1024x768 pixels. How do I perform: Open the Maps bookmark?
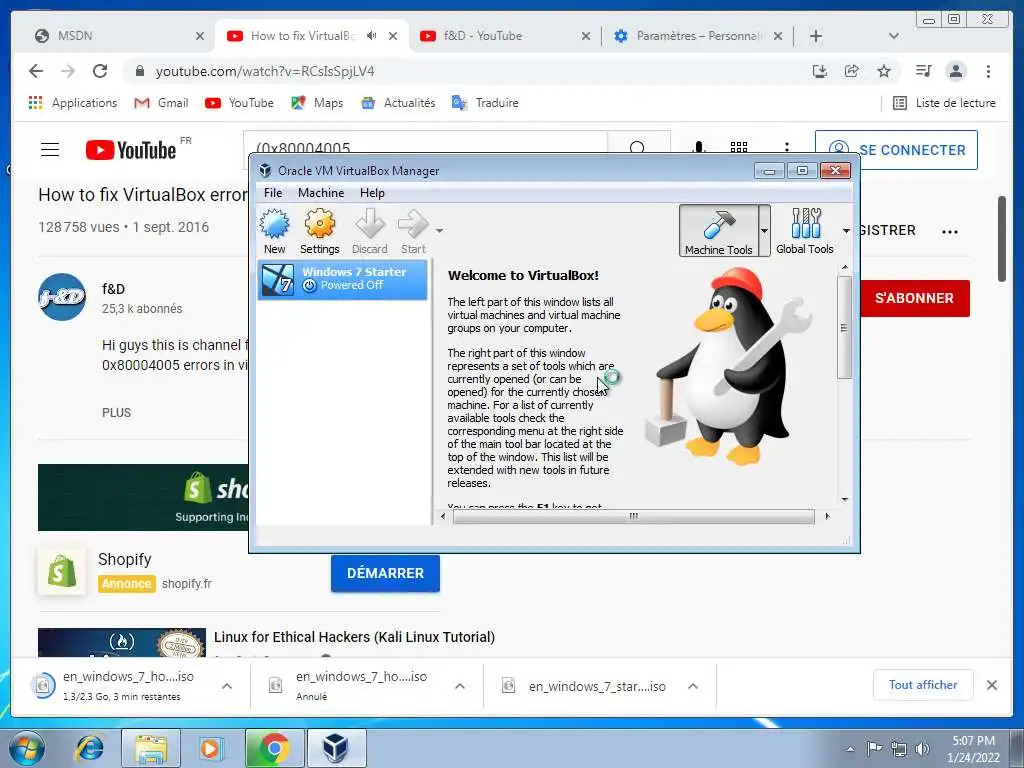pyautogui.click(x=317, y=103)
